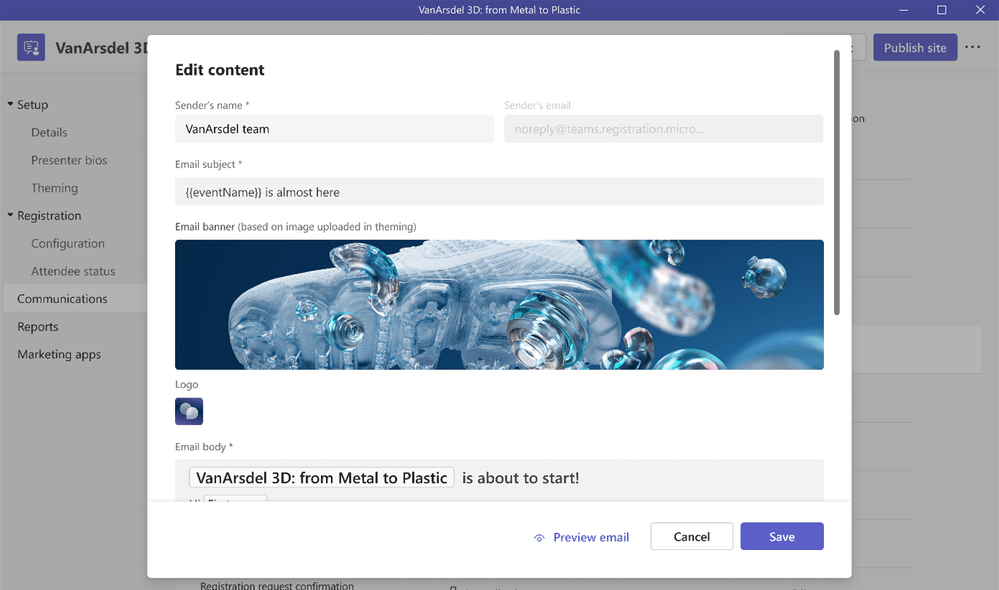
Task: Open the Theming settings
Action: pyautogui.click(x=54, y=188)
